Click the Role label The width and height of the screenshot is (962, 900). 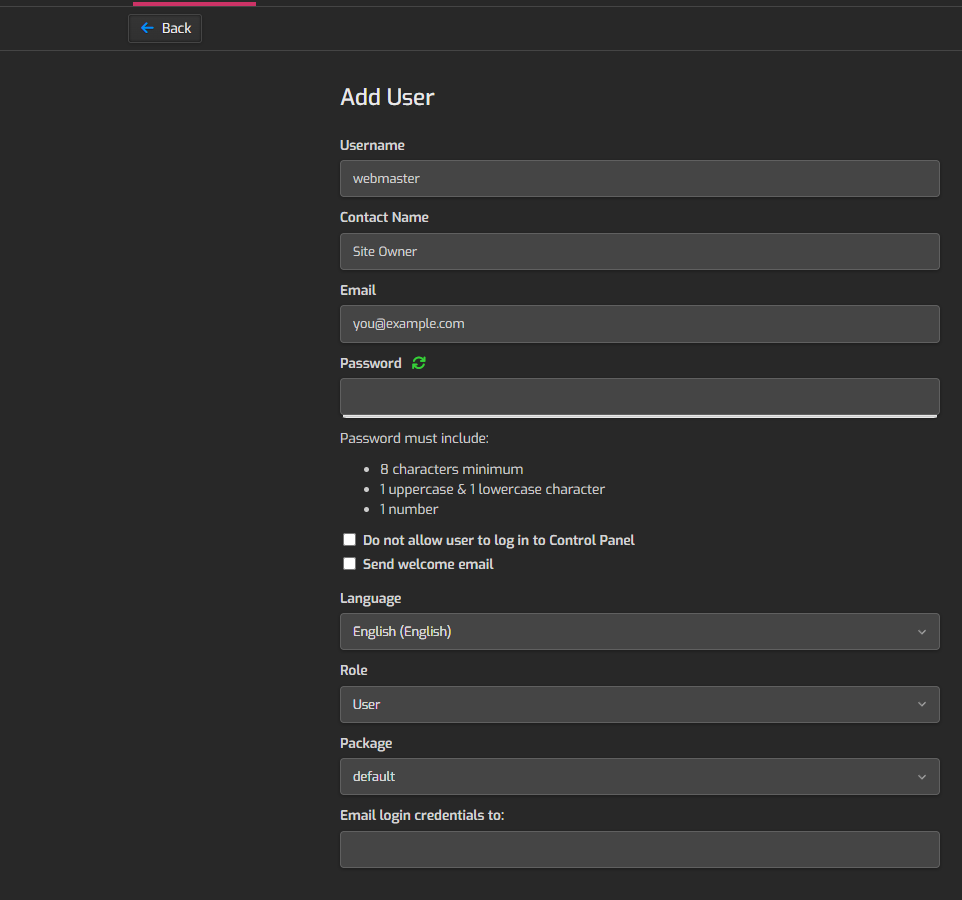pos(353,671)
